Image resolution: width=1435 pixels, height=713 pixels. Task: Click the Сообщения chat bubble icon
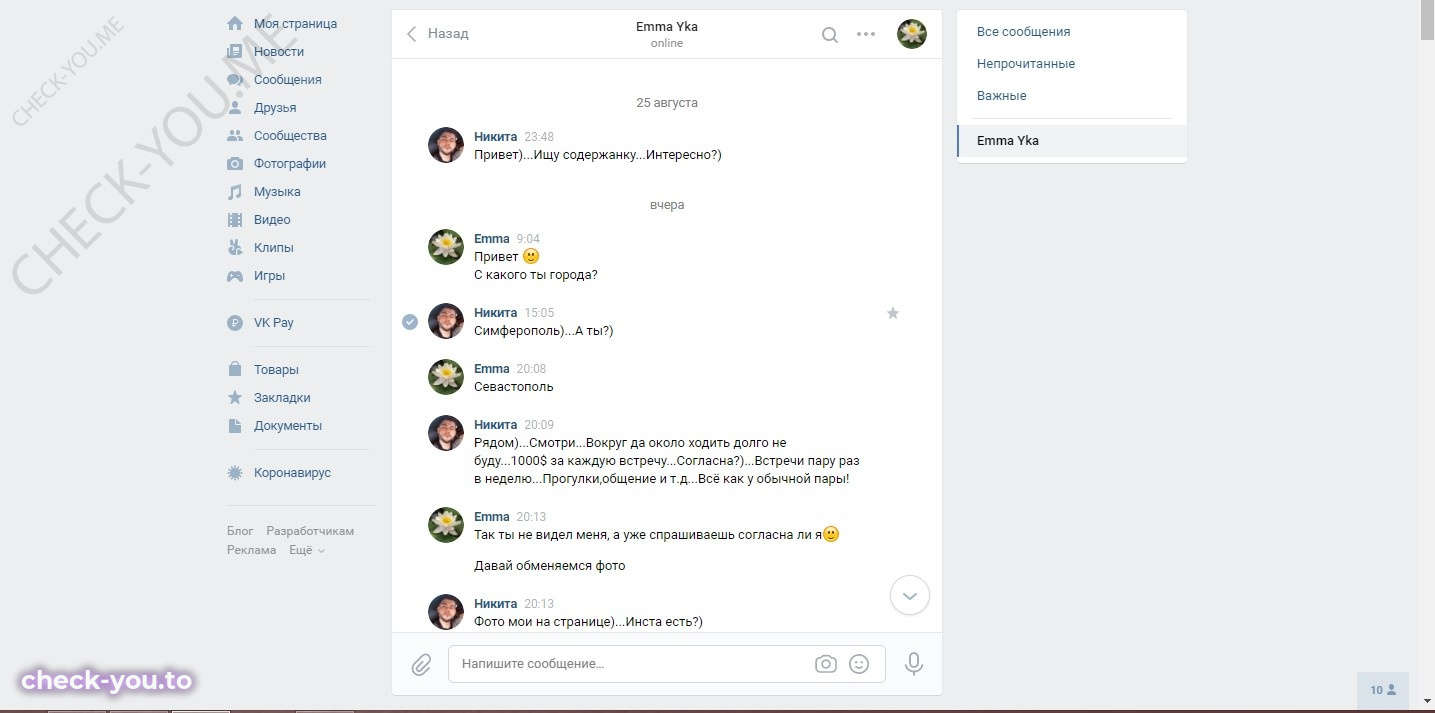pyautogui.click(x=235, y=79)
